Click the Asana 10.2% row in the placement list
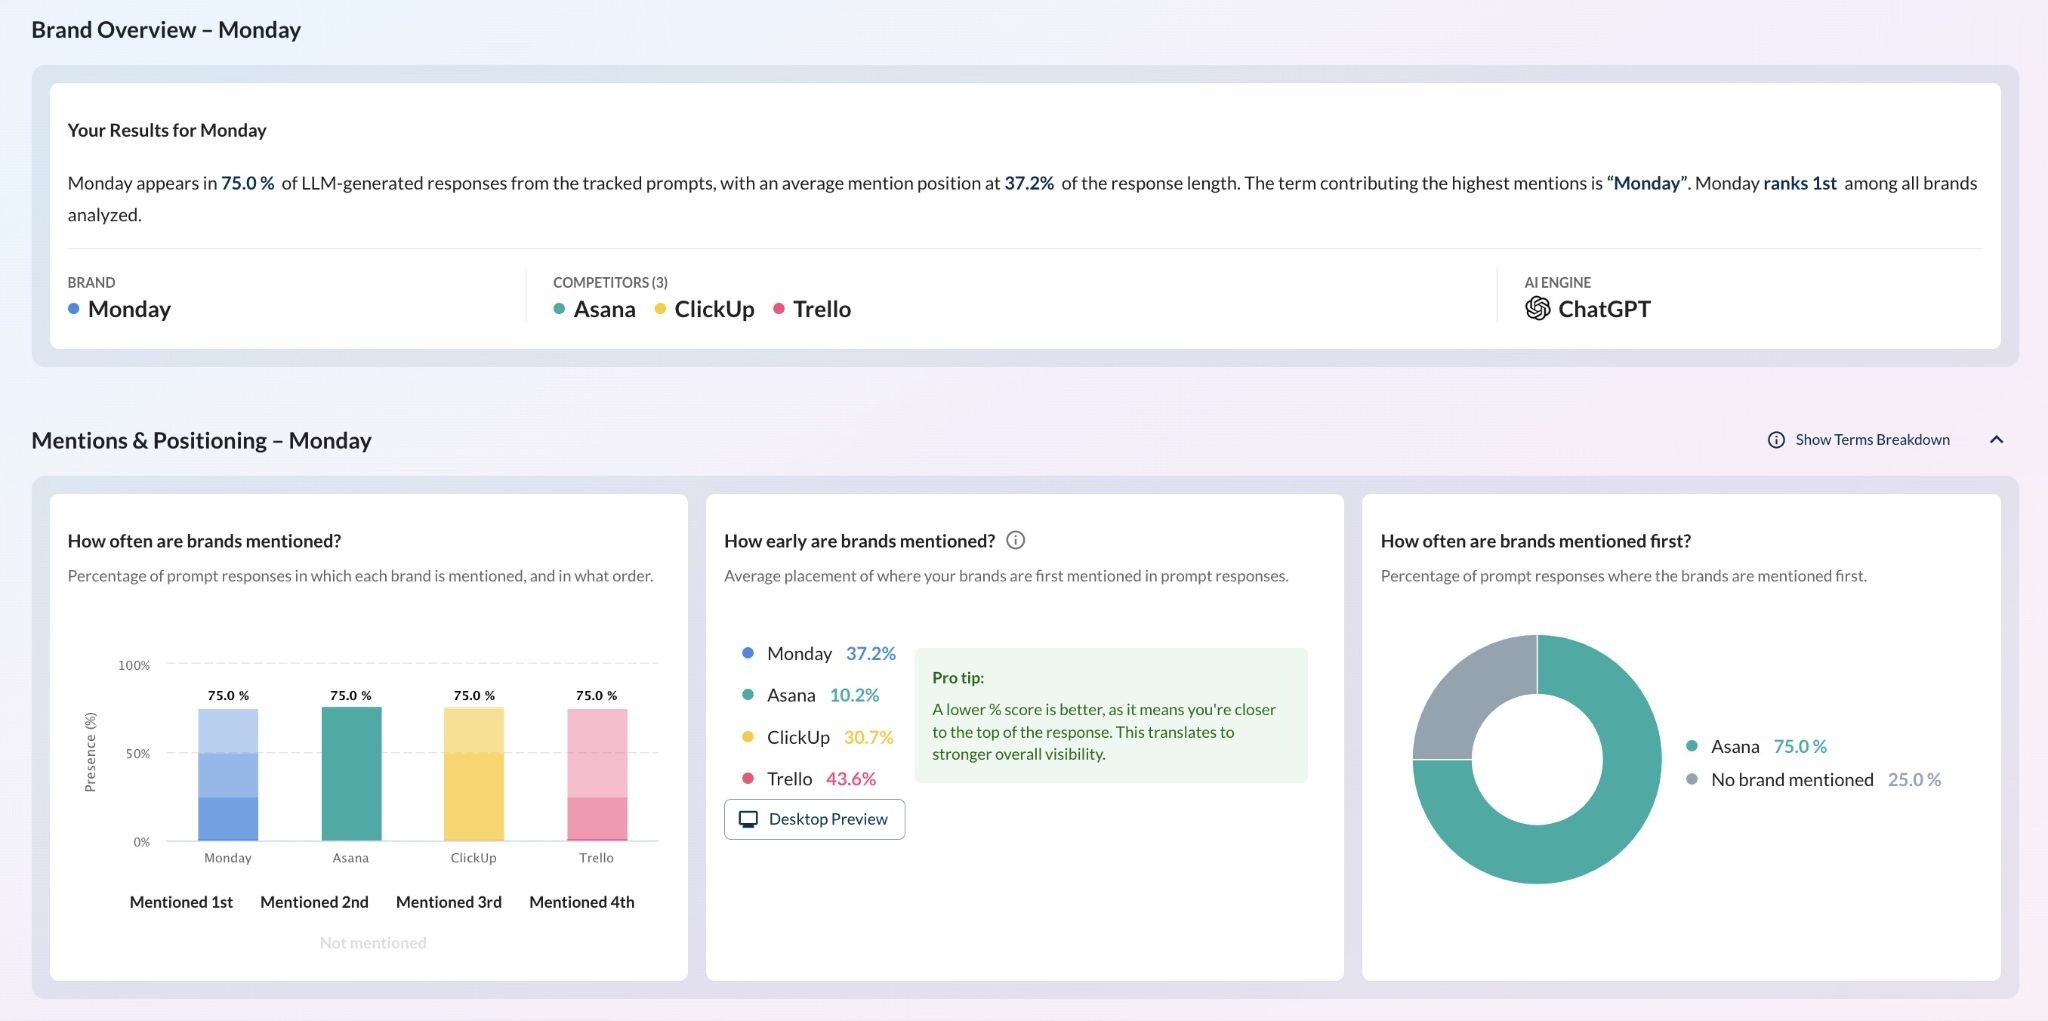This screenshot has height=1021, width=2048. pos(810,695)
